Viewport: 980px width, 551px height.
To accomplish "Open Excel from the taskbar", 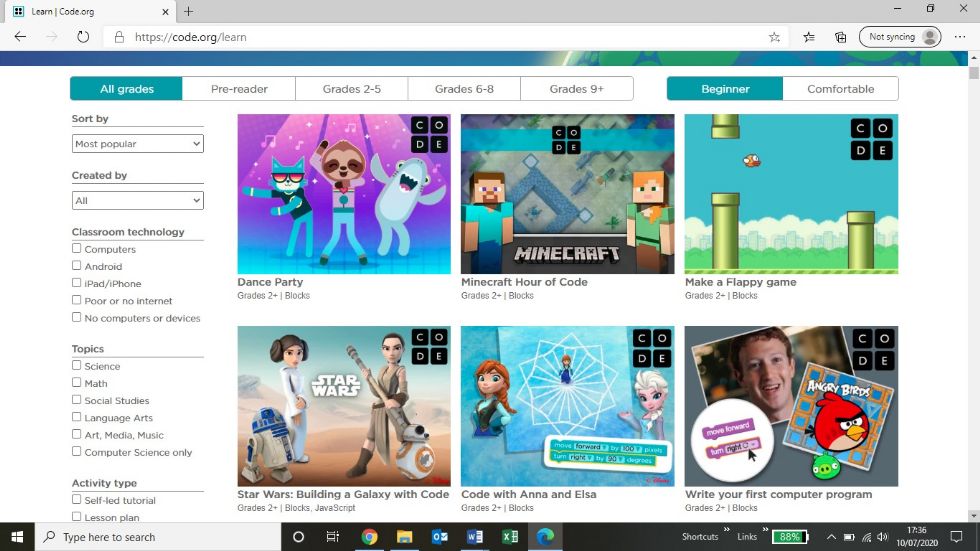I will [x=509, y=537].
